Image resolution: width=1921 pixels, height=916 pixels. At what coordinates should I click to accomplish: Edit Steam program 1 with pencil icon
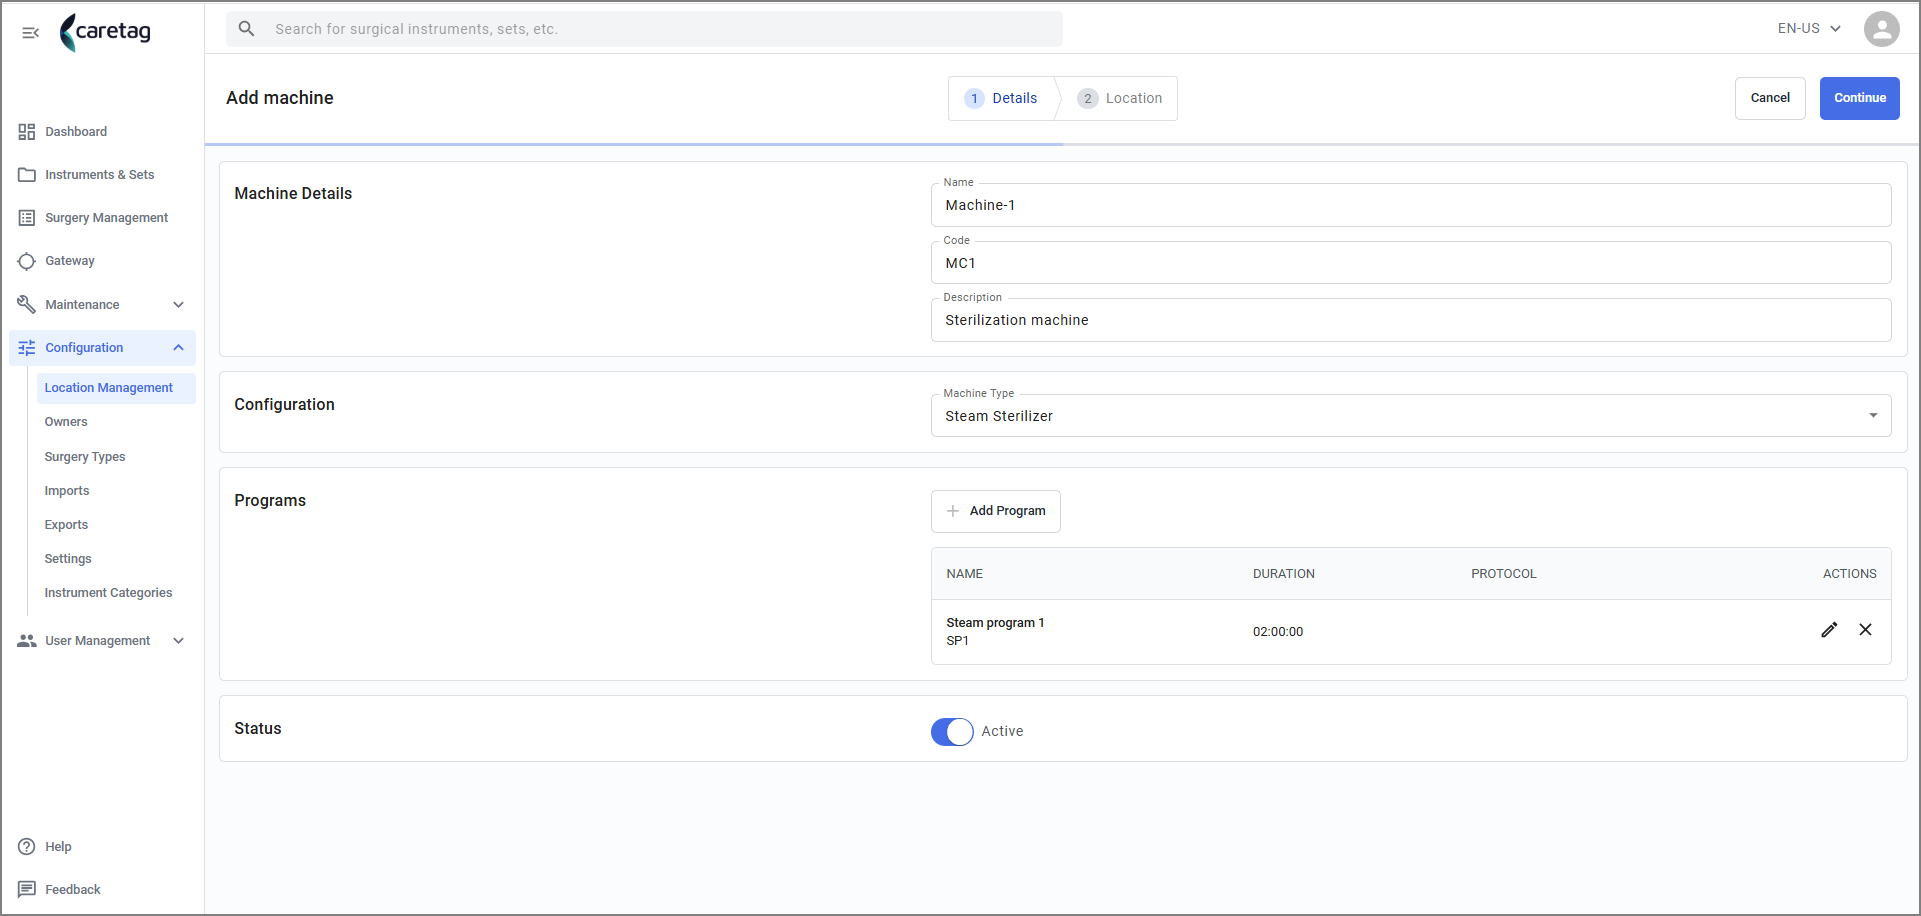point(1829,630)
